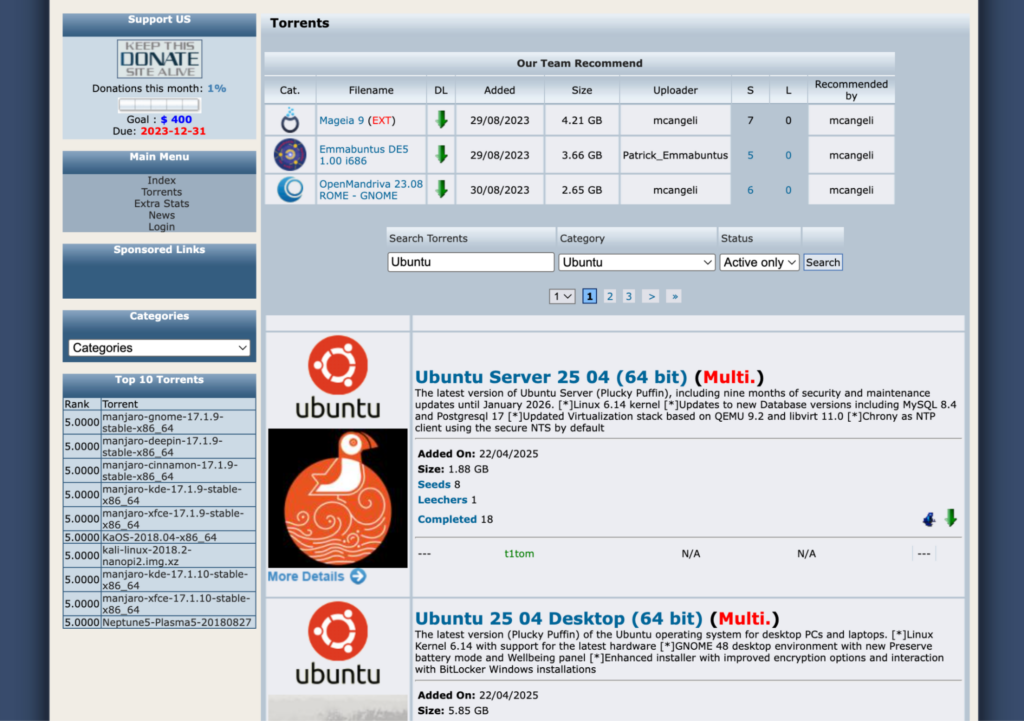This screenshot has width=1024, height=721.
Task: Click blue magnet icon for Ubuntu Server
Action: coord(929,519)
